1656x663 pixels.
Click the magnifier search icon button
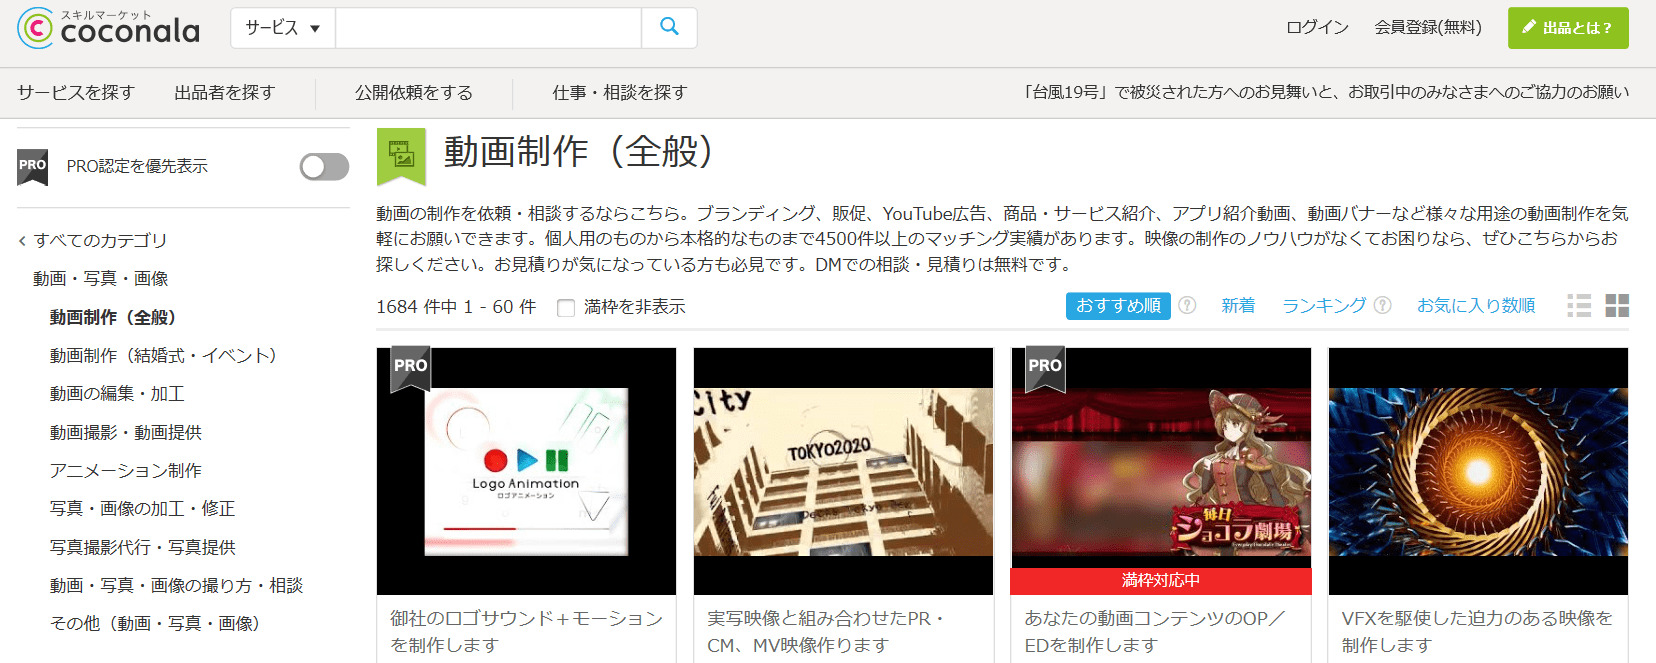pyautogui.click(x=669, y=28)
